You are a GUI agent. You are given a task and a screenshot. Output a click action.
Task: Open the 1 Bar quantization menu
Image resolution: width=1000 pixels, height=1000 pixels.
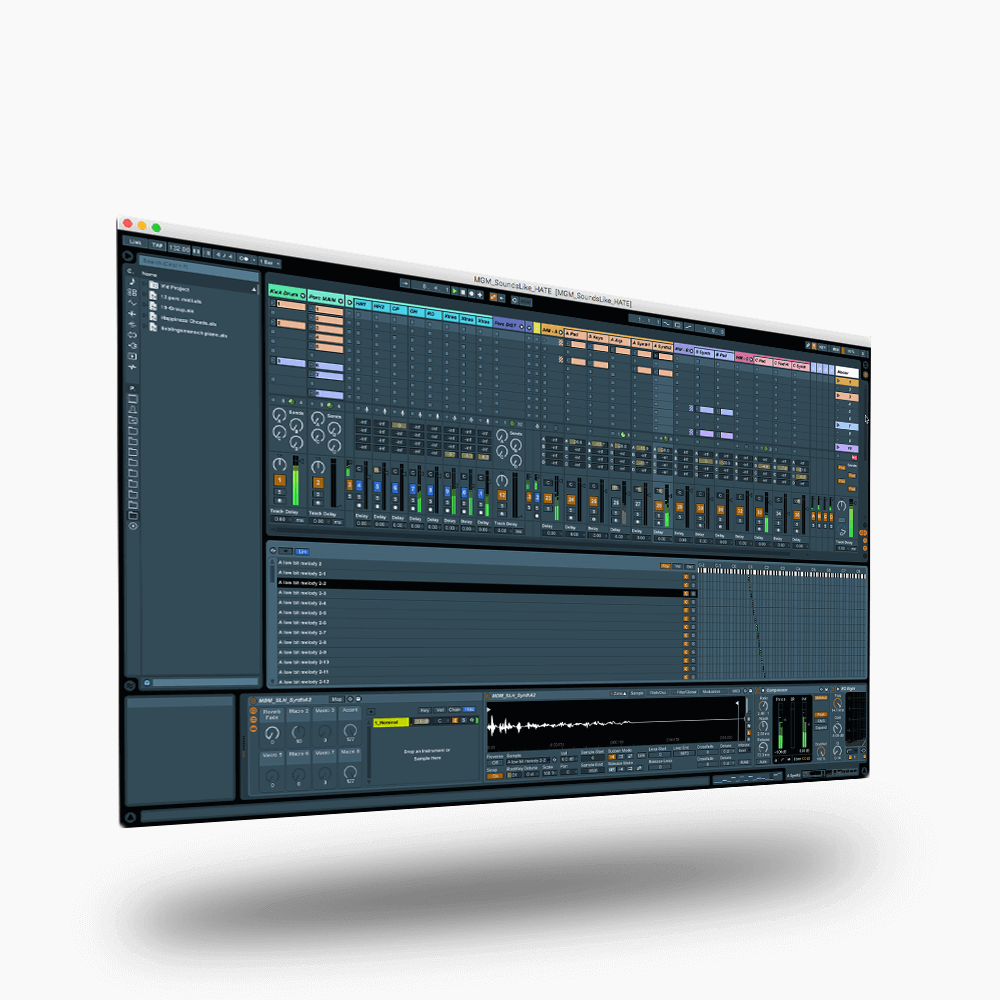point(268,262)
